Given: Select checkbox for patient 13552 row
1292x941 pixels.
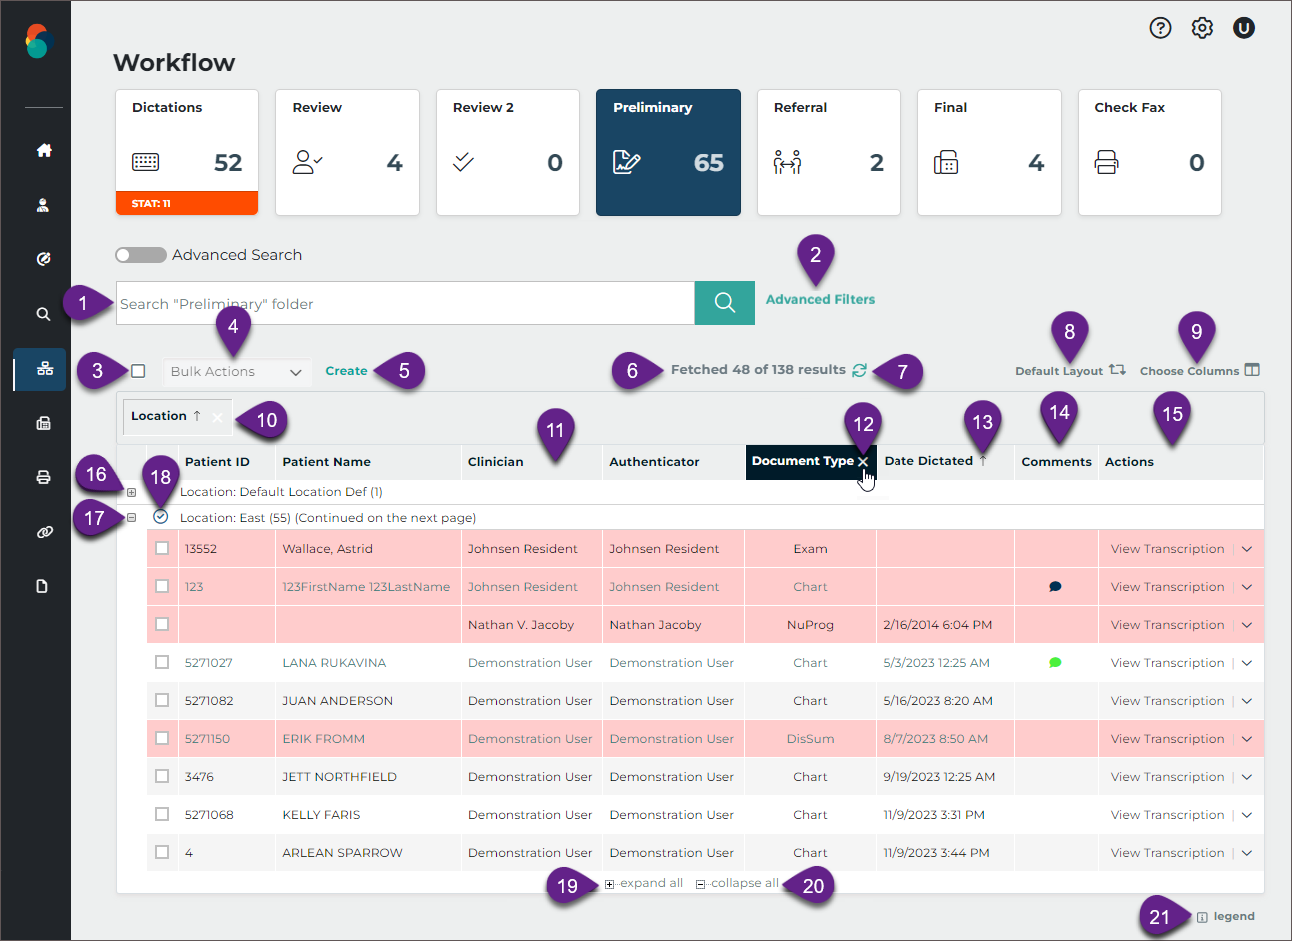Looking at the screenshot, I should click(162, 548).
